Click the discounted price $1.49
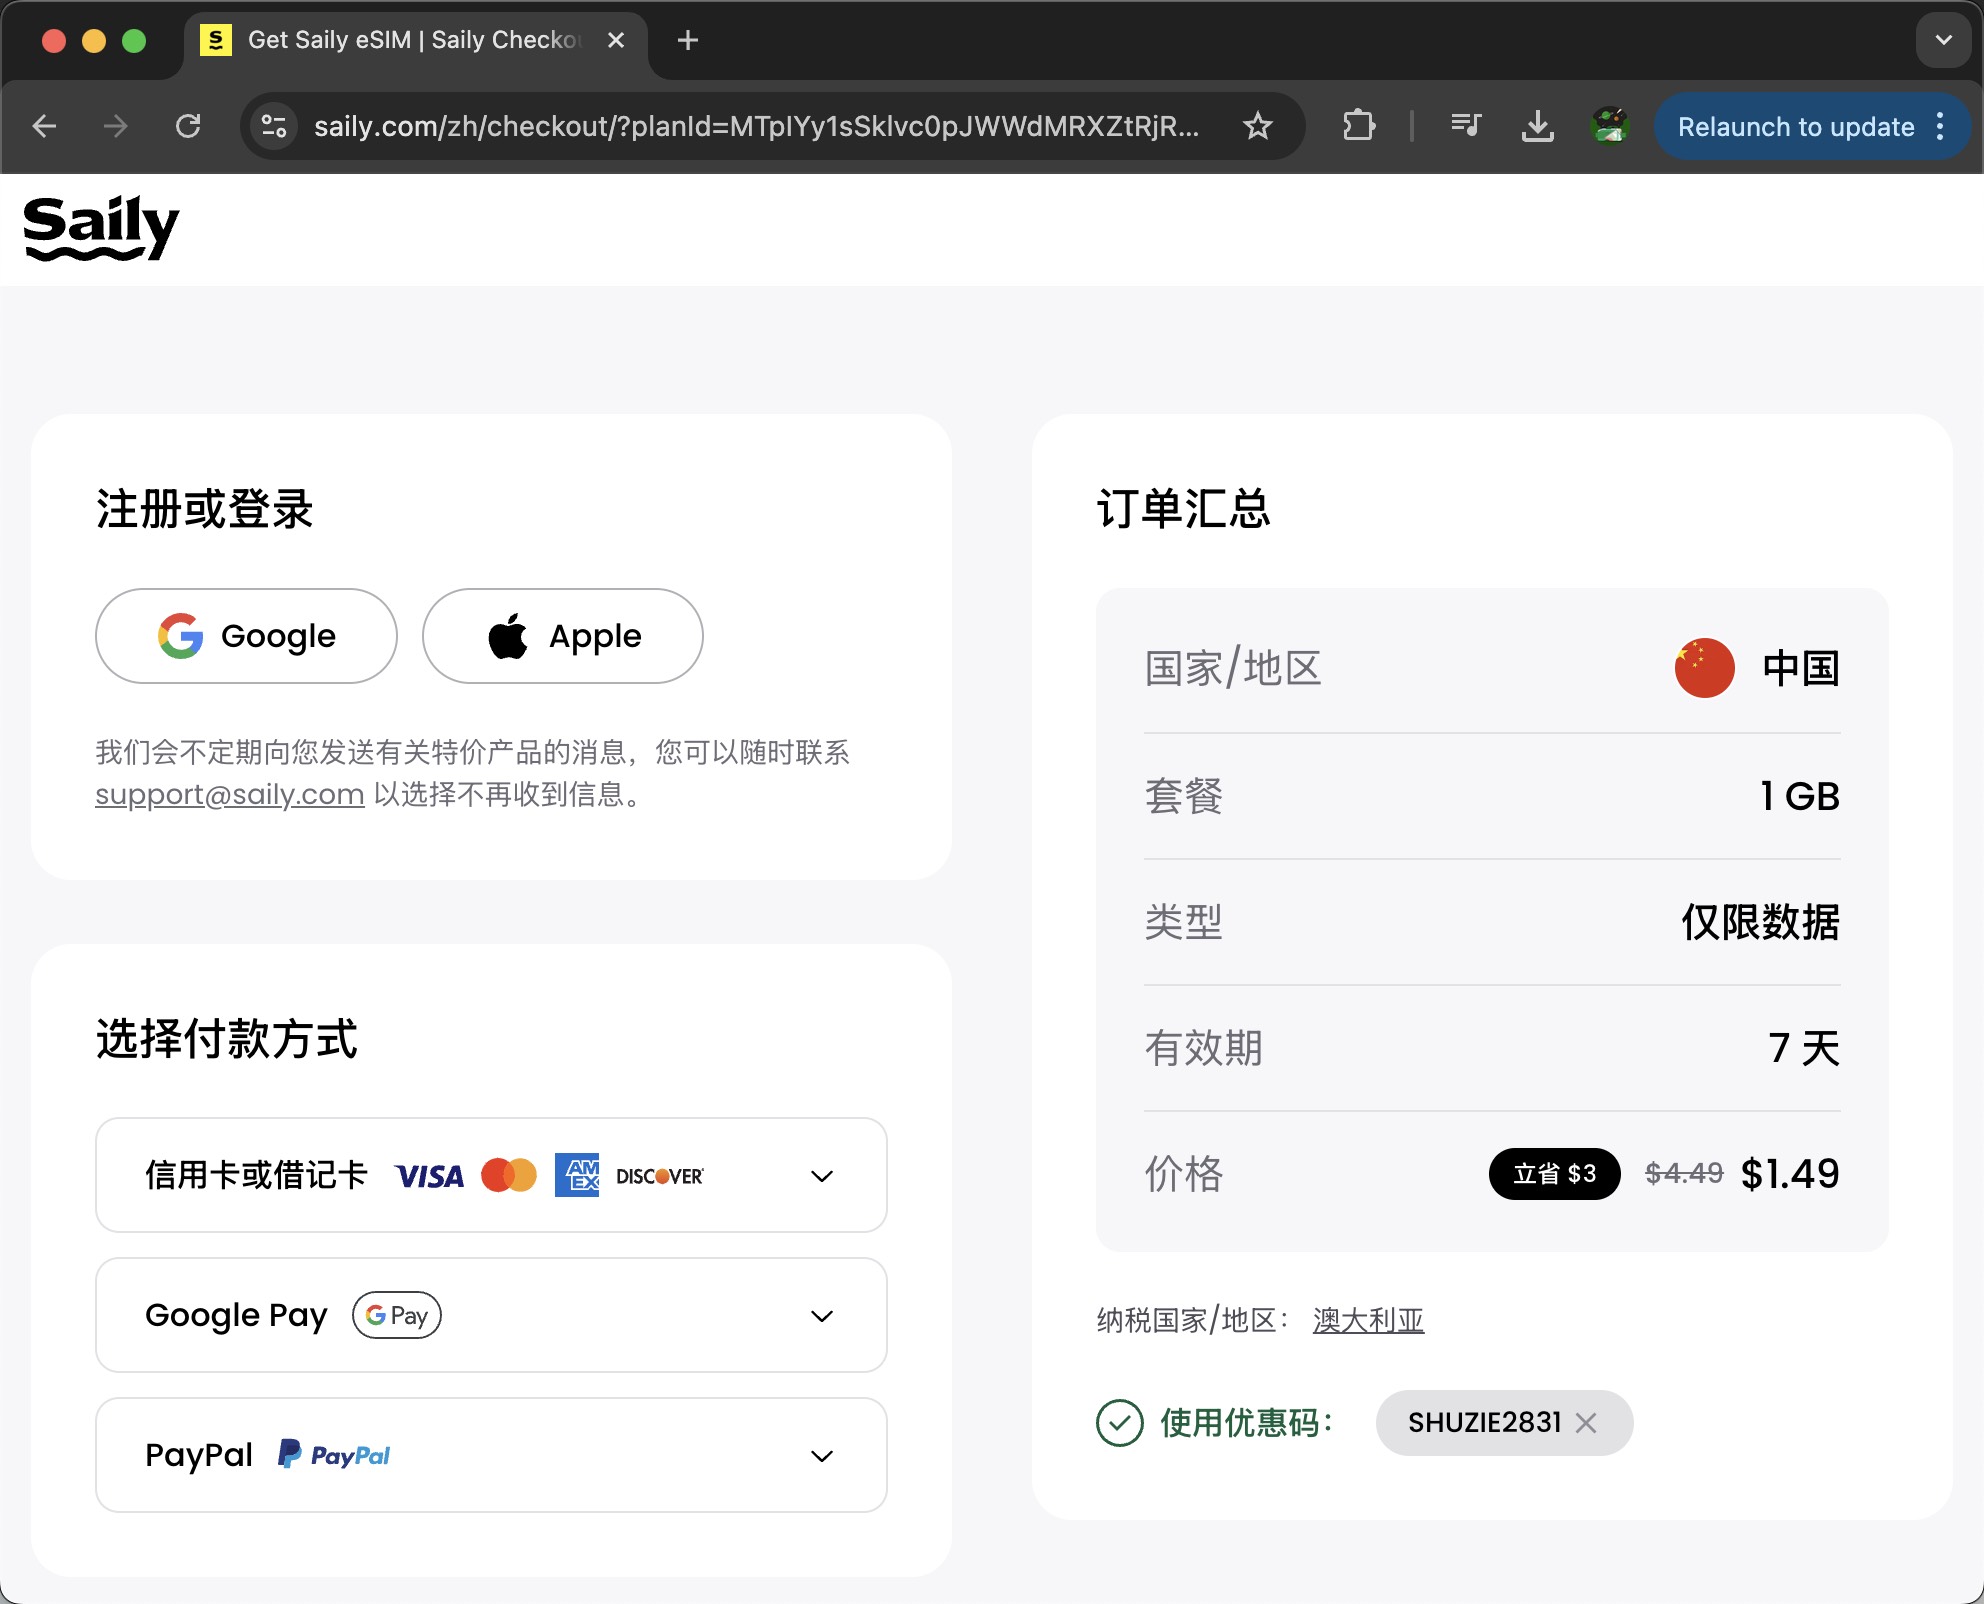 click(1790, 1174)
